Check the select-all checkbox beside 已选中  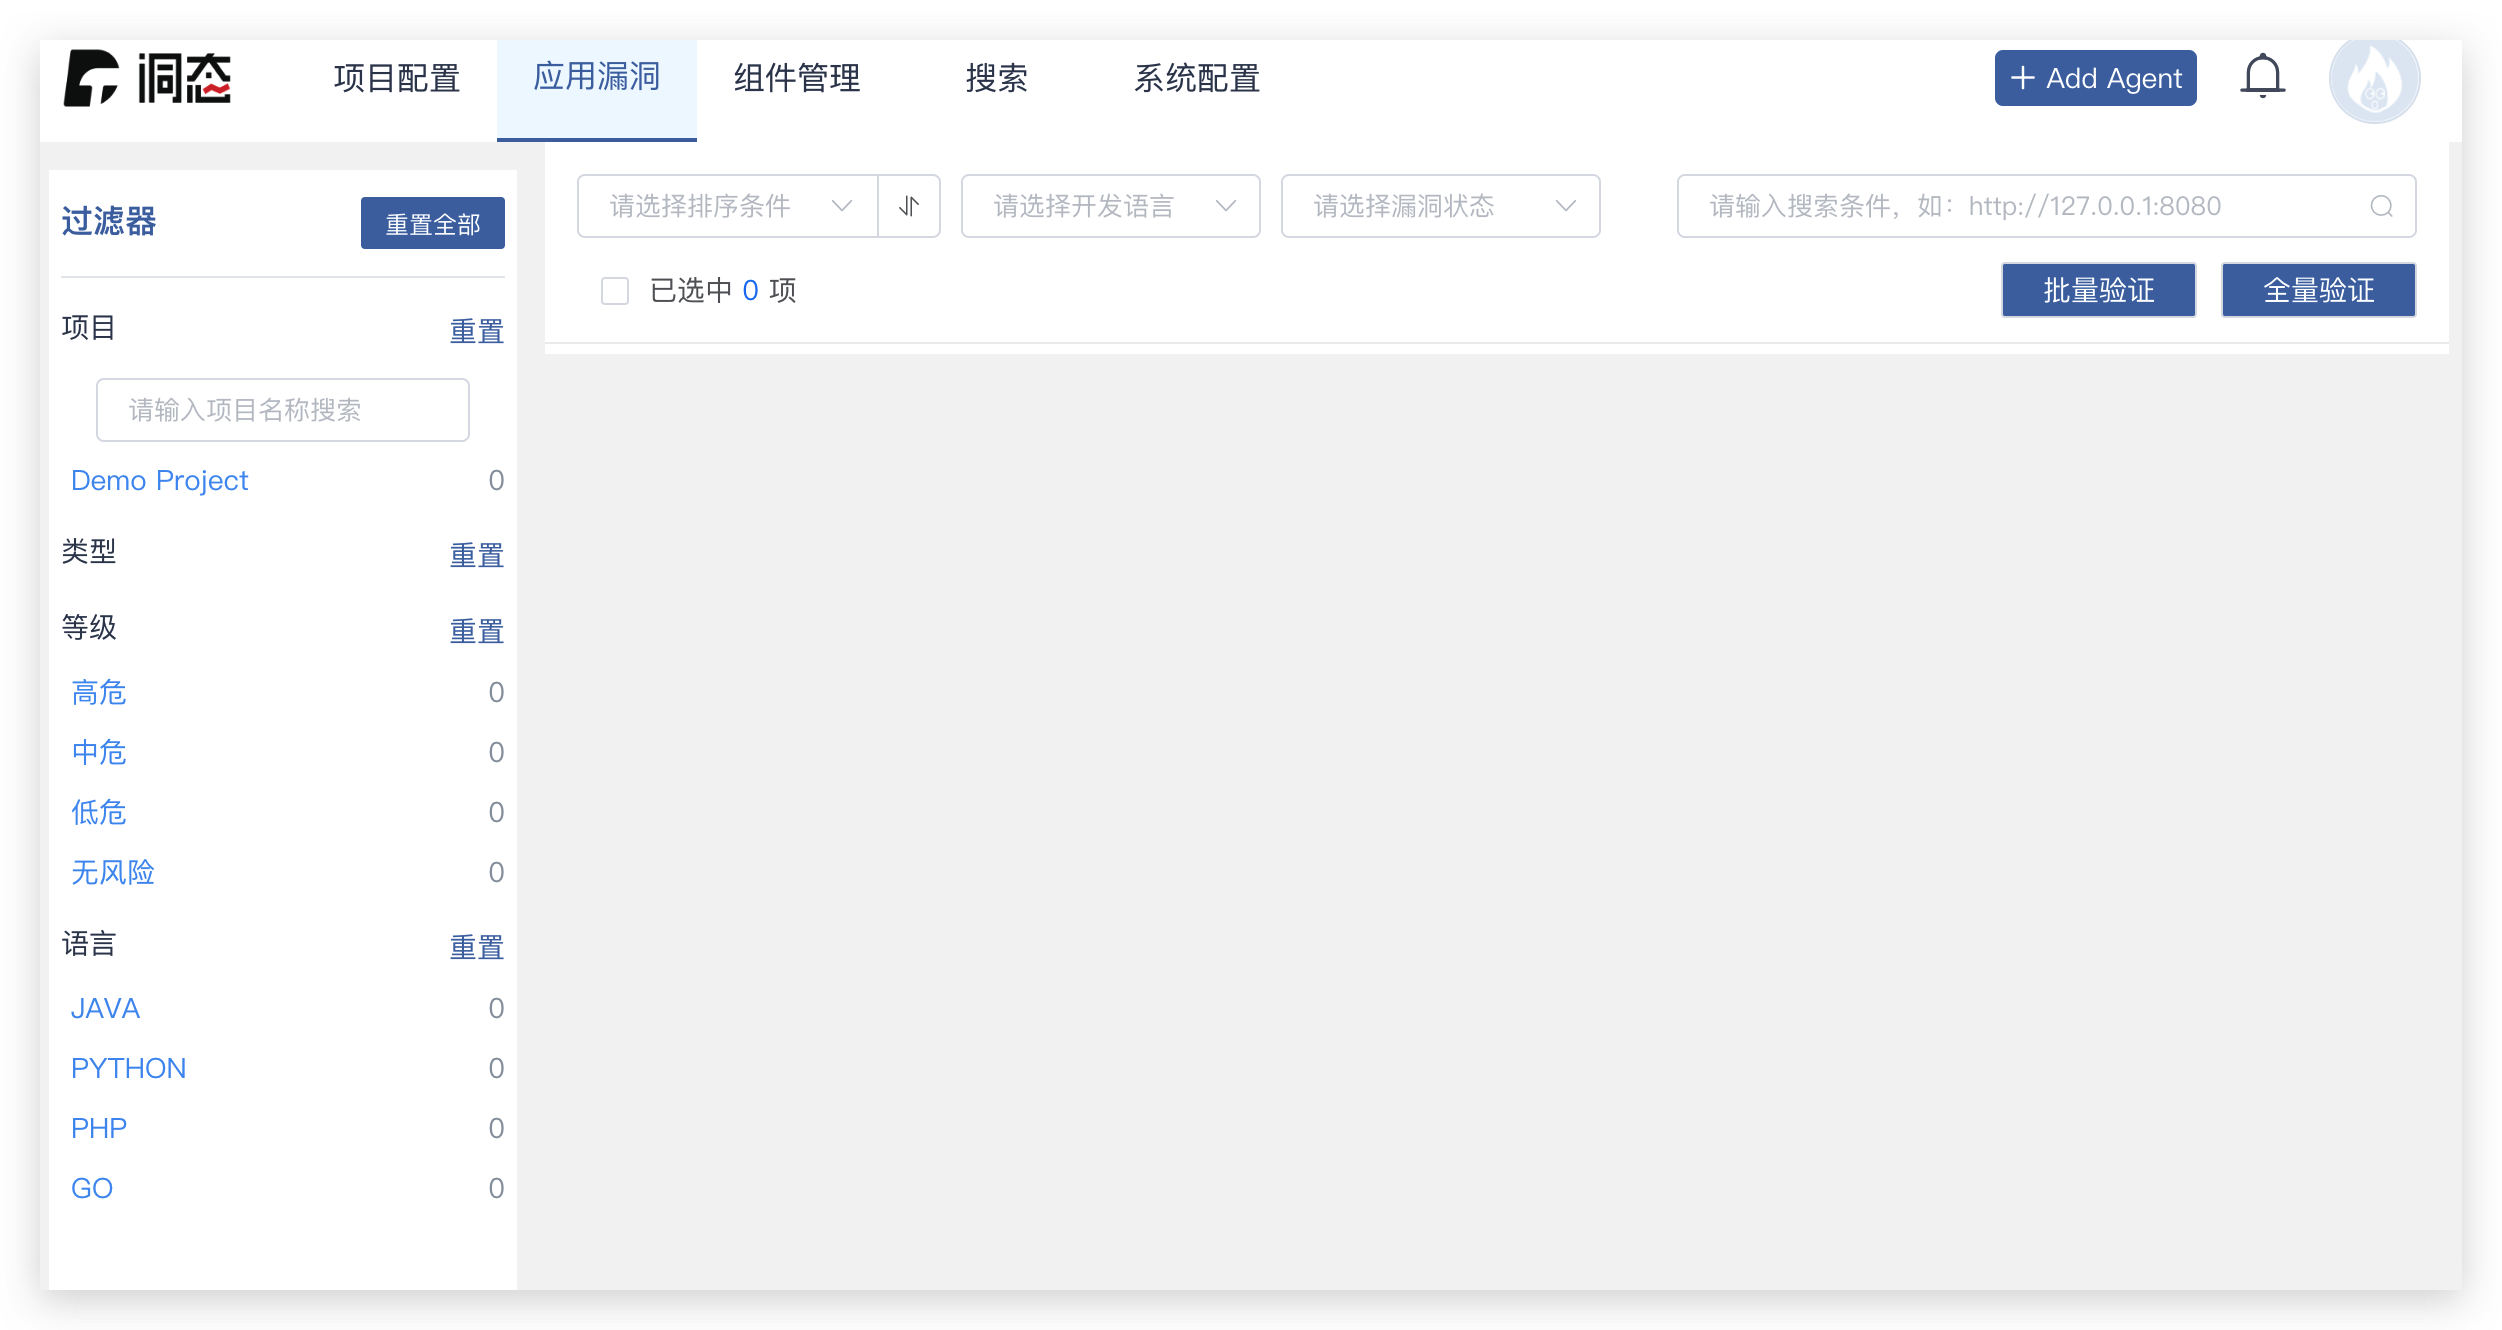click(x=615, y=289)
